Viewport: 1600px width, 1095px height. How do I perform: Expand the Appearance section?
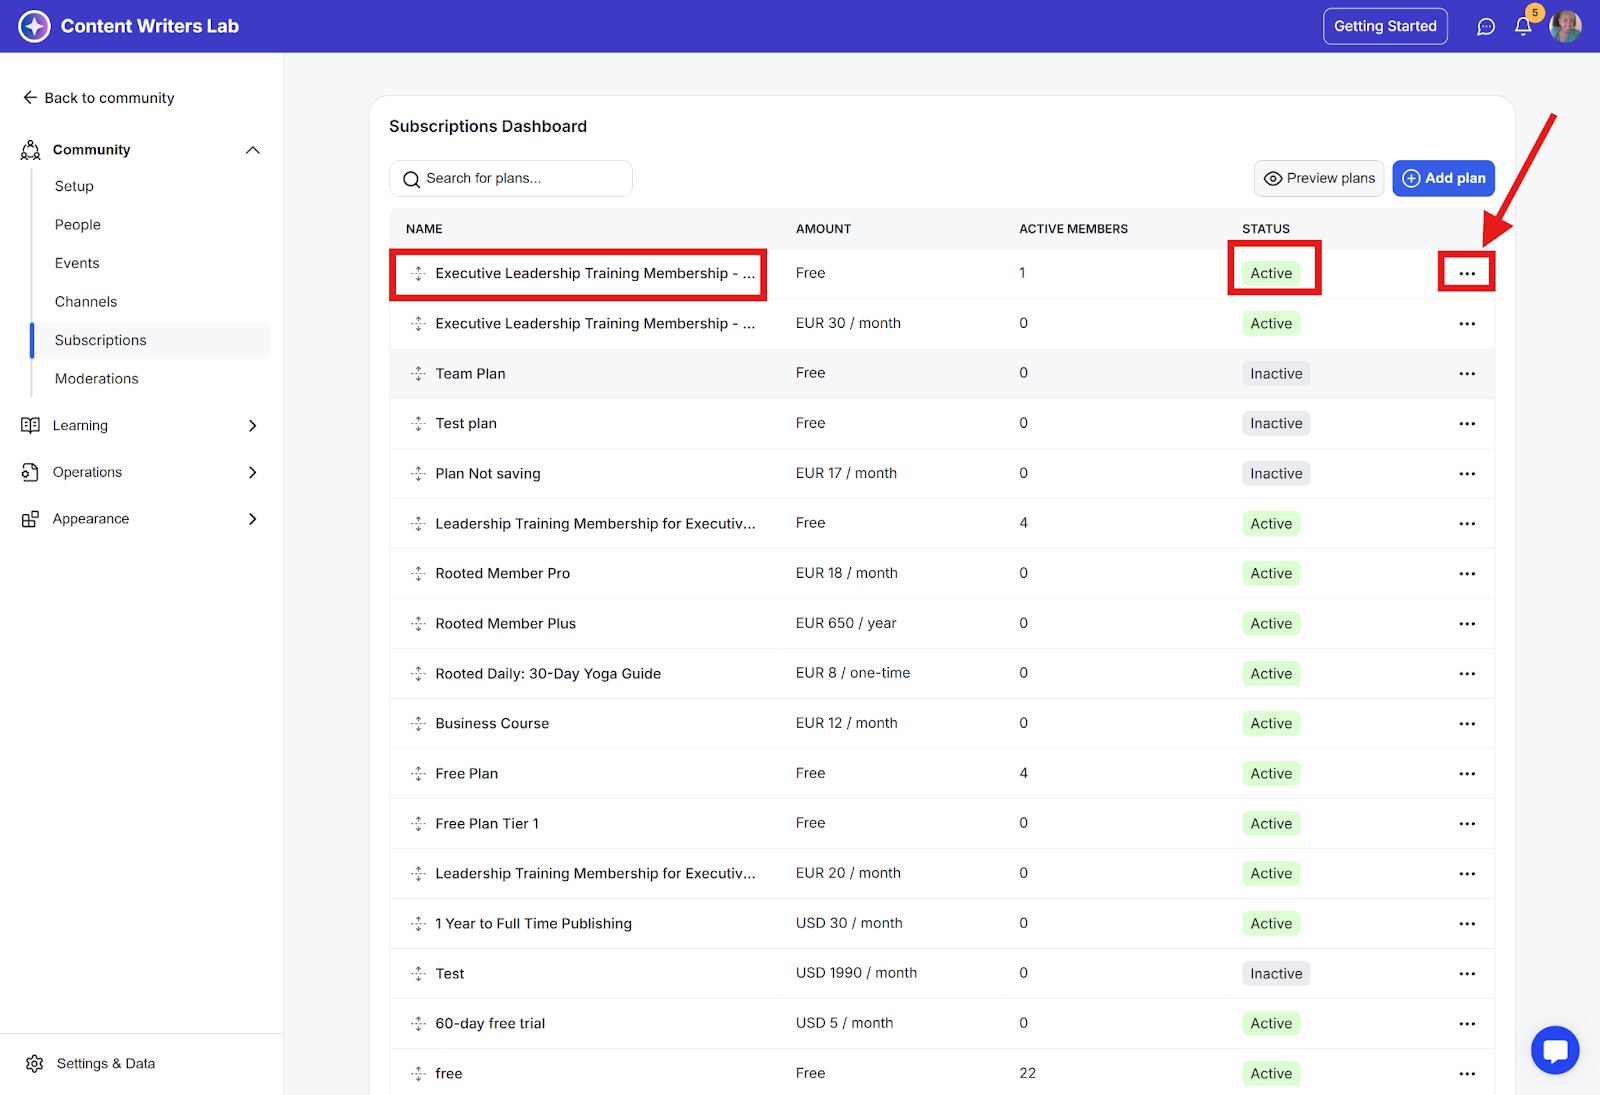[x=252, y=519]
